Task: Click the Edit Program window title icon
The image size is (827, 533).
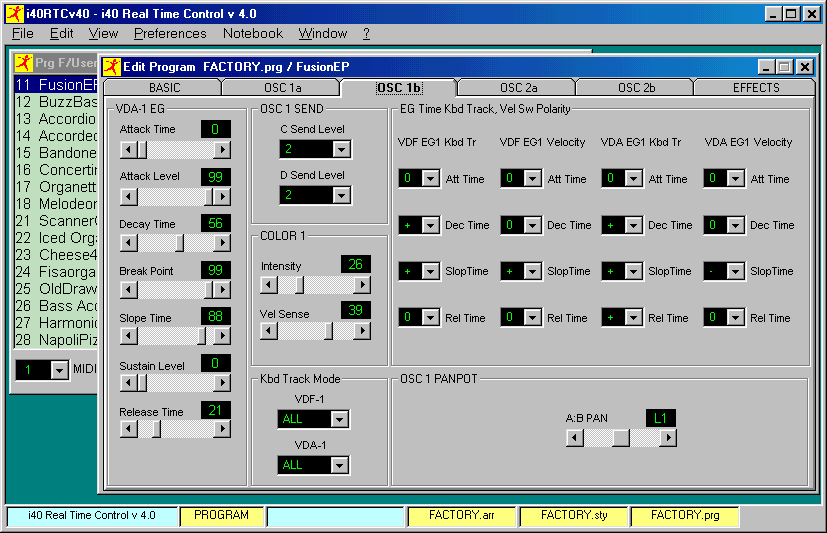Action: [x=110, y=67]
